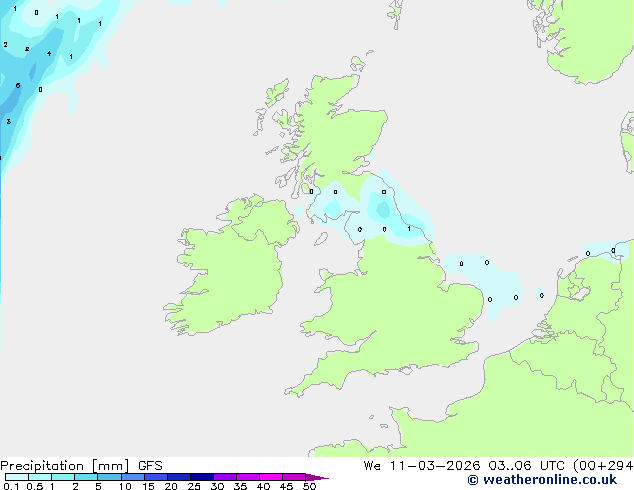
Task: Click the '45' legend scale label
Action: tap(286, 486)
